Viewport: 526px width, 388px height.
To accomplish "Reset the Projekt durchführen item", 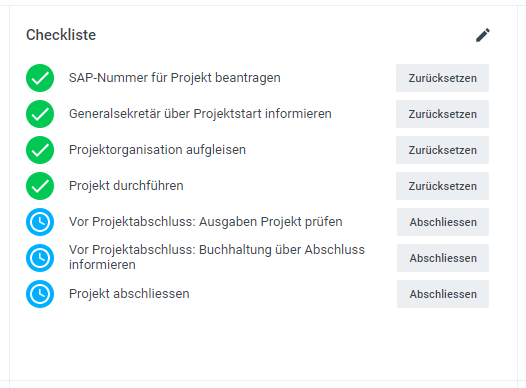I will [x=442, y=186].
